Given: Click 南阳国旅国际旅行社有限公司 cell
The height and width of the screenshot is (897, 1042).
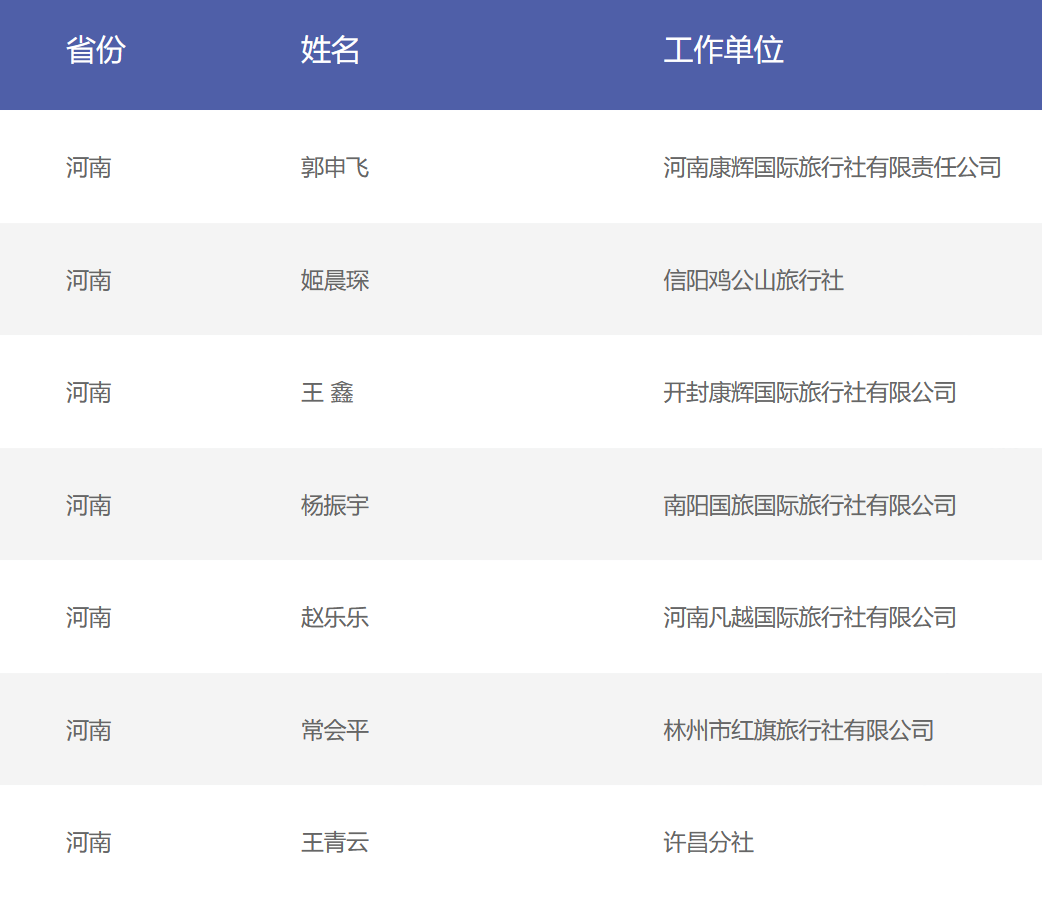Looking at the screenshot, I should click(809, 506).
